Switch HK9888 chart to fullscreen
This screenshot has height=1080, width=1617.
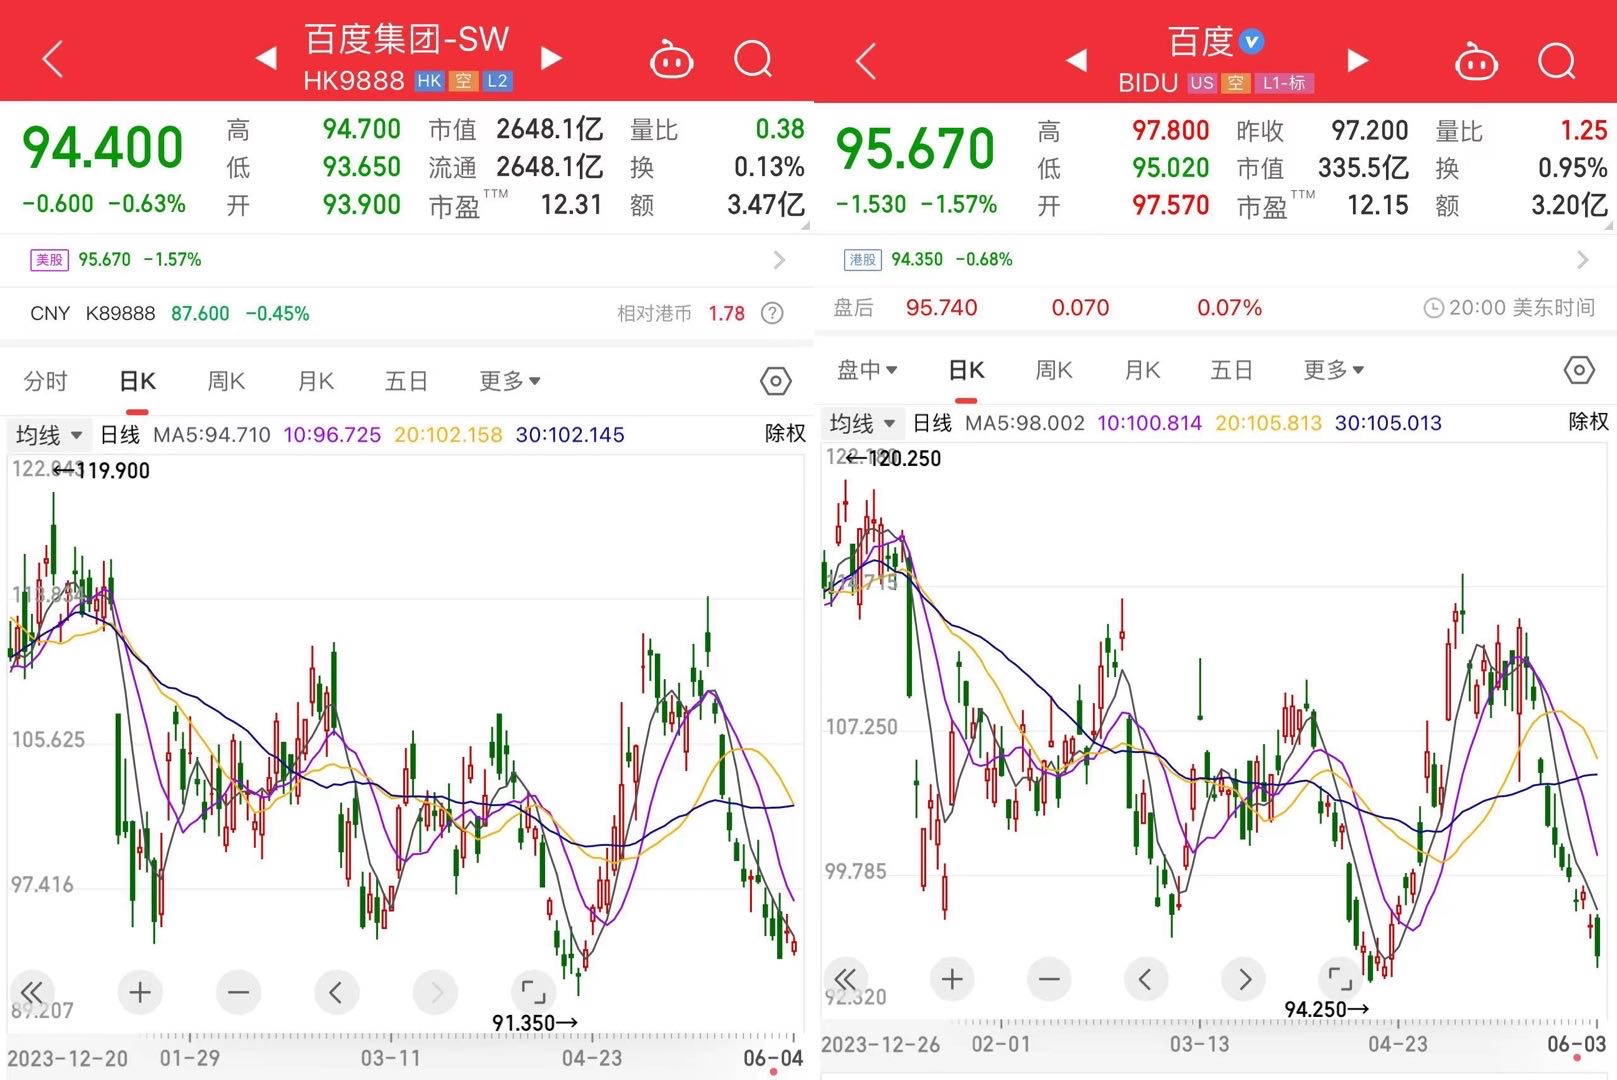pos(534,992)
